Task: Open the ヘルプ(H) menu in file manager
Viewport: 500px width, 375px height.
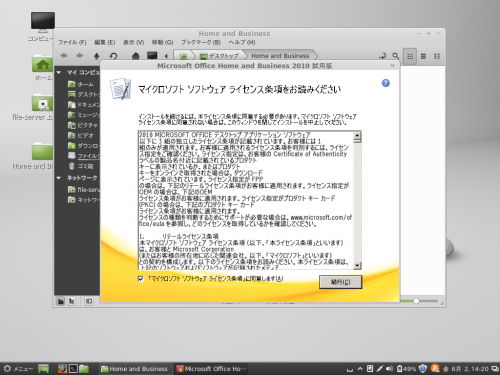Action: pyautogui.click(x=242, y=42)
